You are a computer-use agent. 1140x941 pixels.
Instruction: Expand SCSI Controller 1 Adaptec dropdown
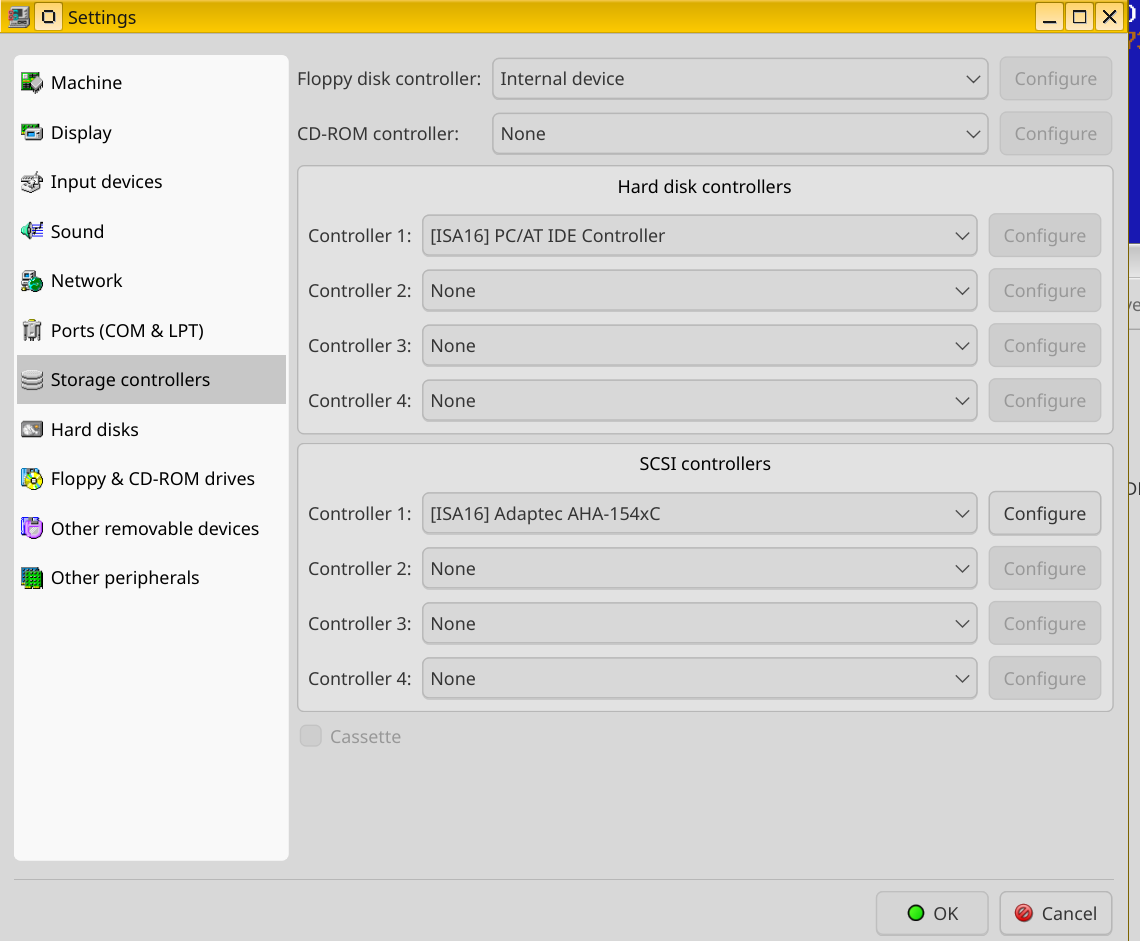(x=699, y=514)
